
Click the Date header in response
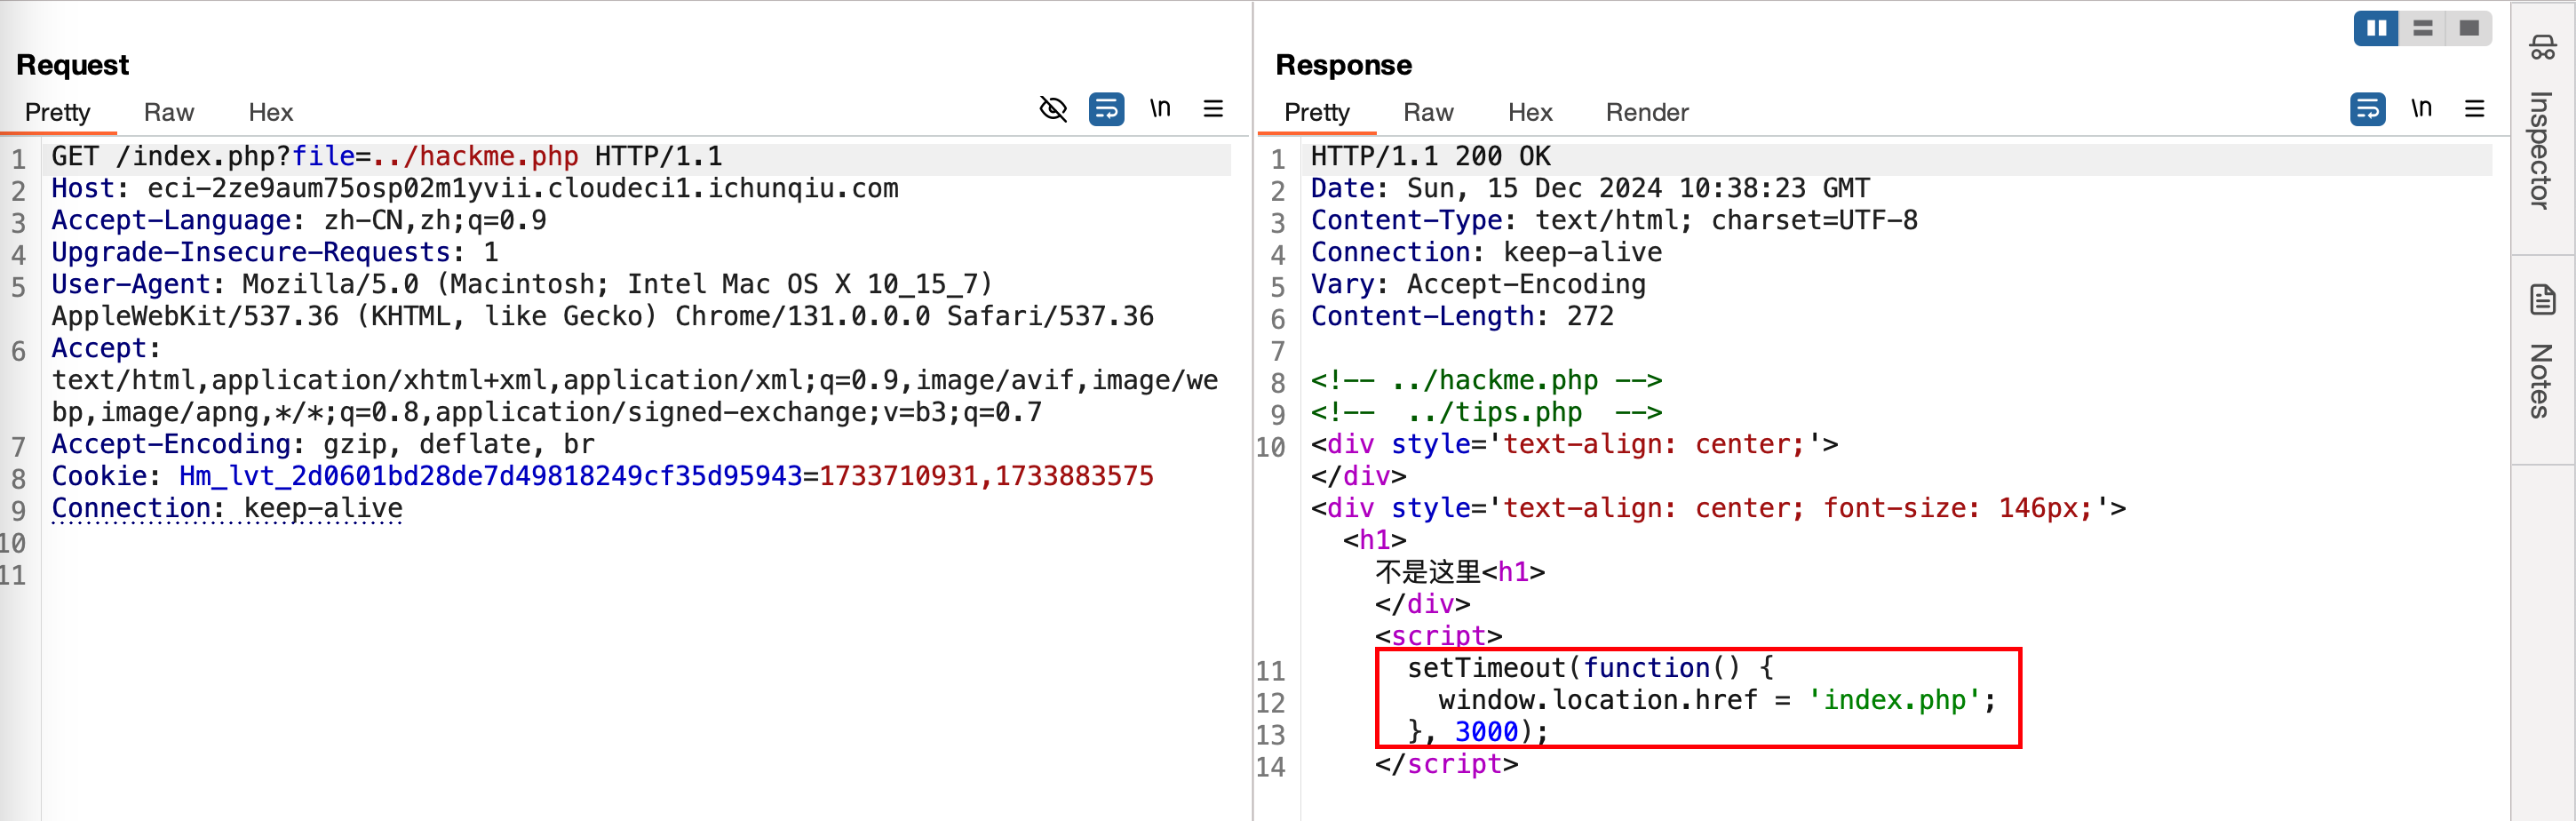[x=1590, y=189]
